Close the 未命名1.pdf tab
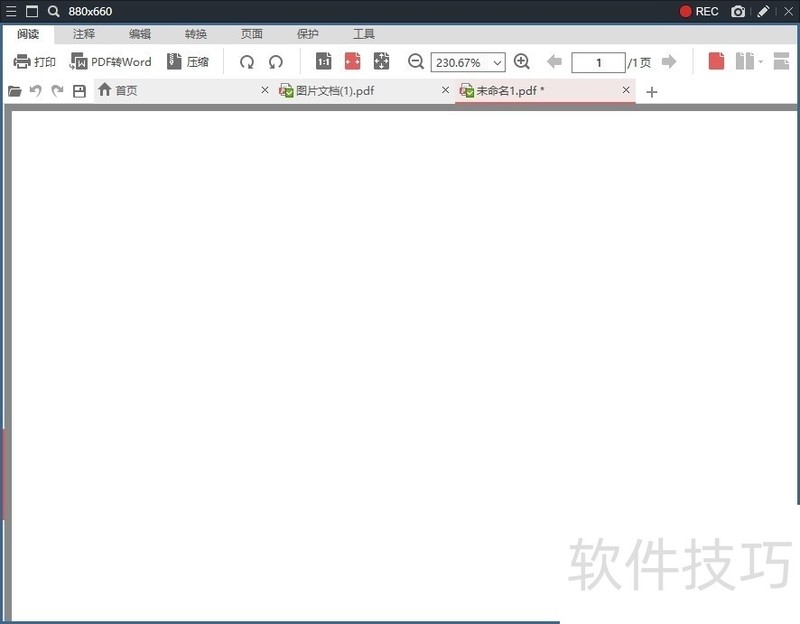800x624 pixels. point(626,90)
